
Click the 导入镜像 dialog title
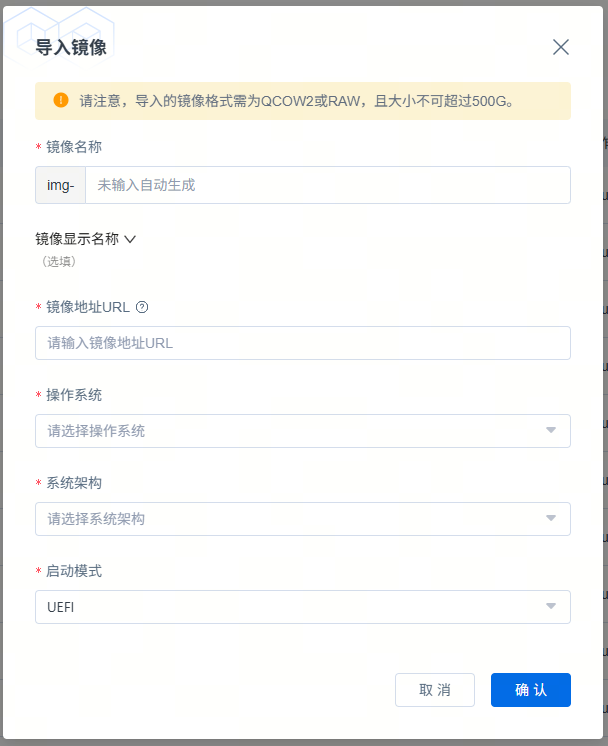click(x=71, y=47)
